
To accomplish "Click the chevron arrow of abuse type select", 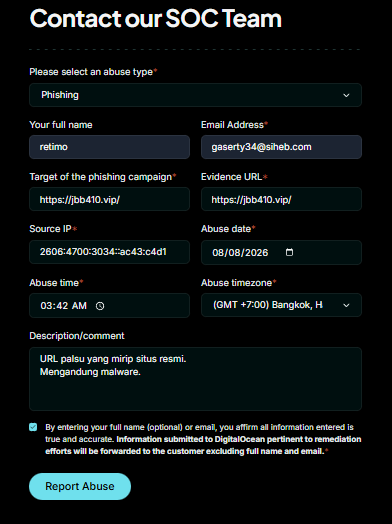I will click(346, 96).
